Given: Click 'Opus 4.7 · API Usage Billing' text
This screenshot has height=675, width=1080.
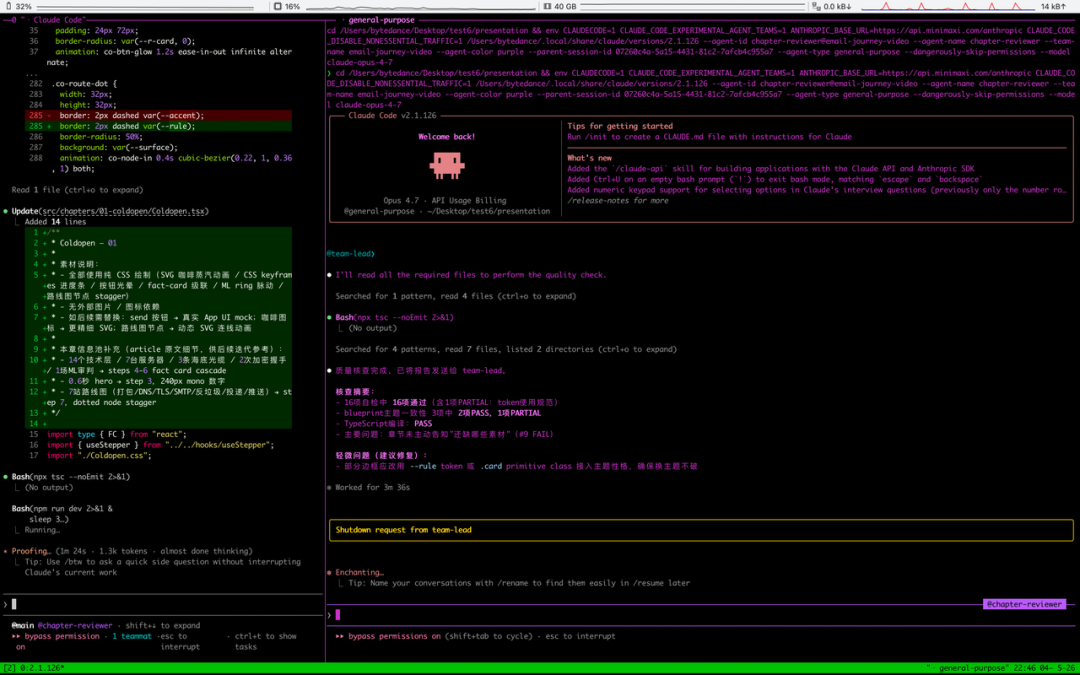Looking at the screenshot, I should click(x=445, y=200).
